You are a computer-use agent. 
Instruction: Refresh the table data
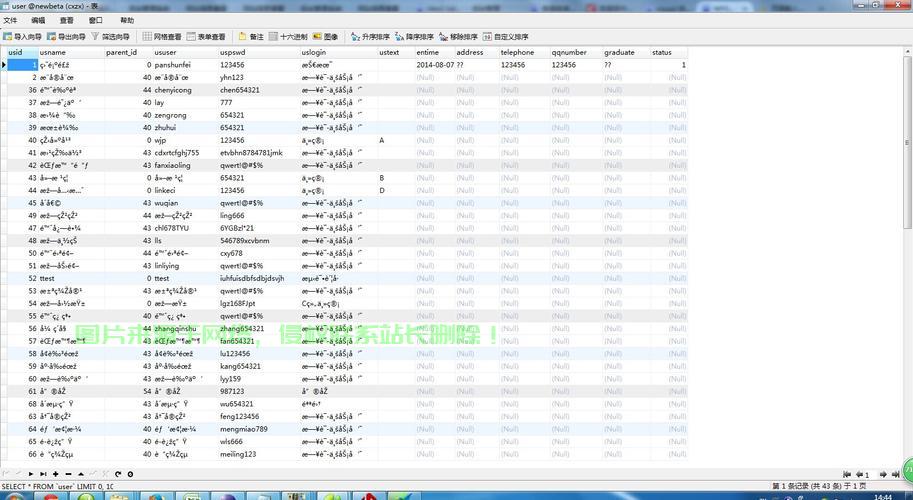pyautogui.click(x=118, y=474)
